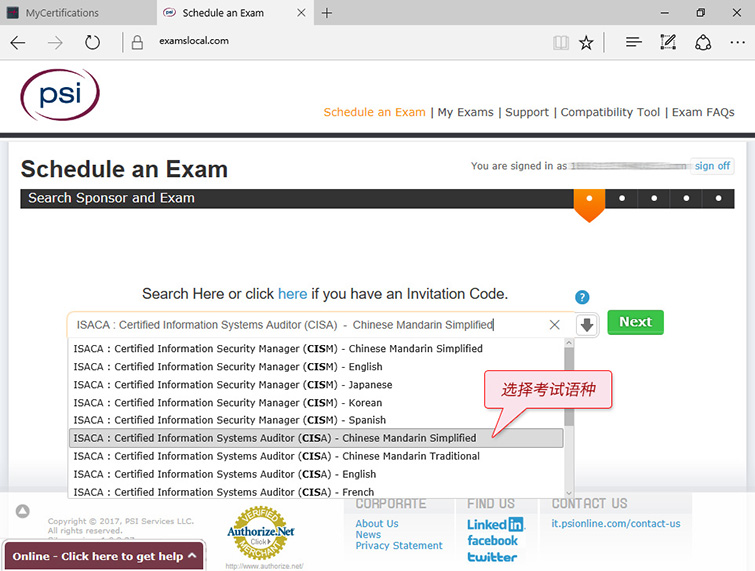Select CISM - Spanish option
This screenshot has width=755, height=571.
pyautogui.click(x=316, y=420)
